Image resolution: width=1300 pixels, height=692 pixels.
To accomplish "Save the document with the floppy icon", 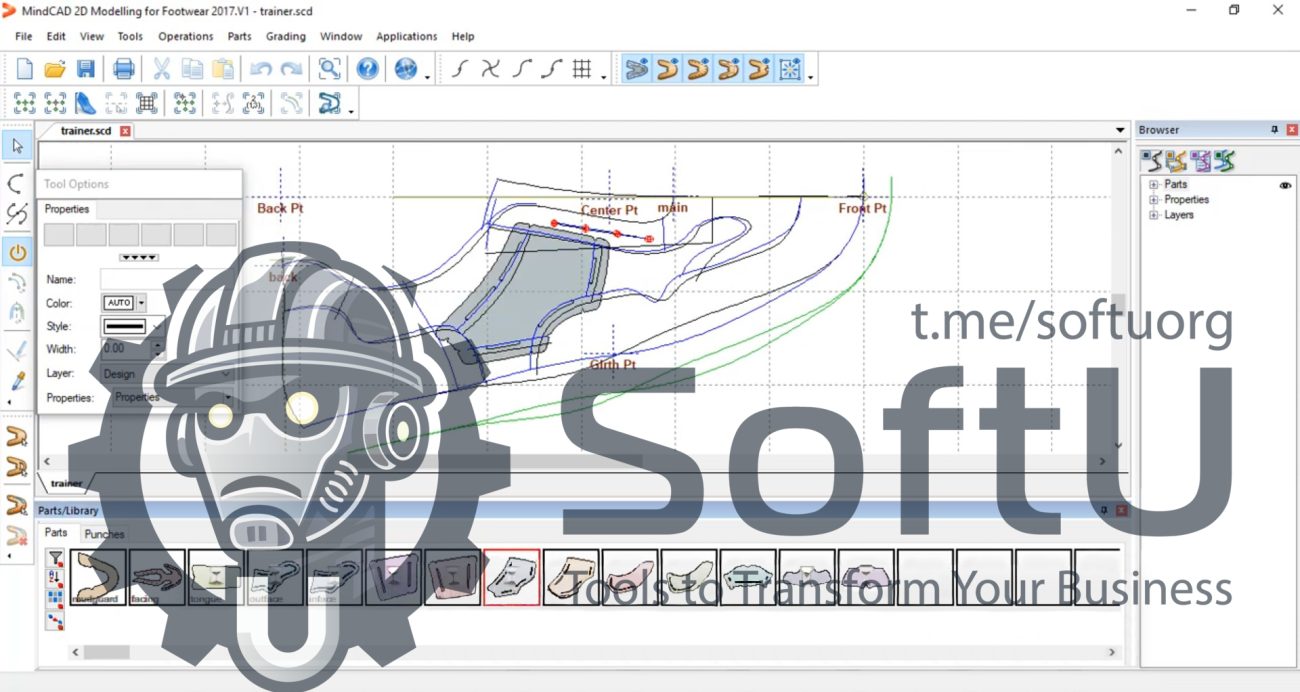I will click(86, 69).
